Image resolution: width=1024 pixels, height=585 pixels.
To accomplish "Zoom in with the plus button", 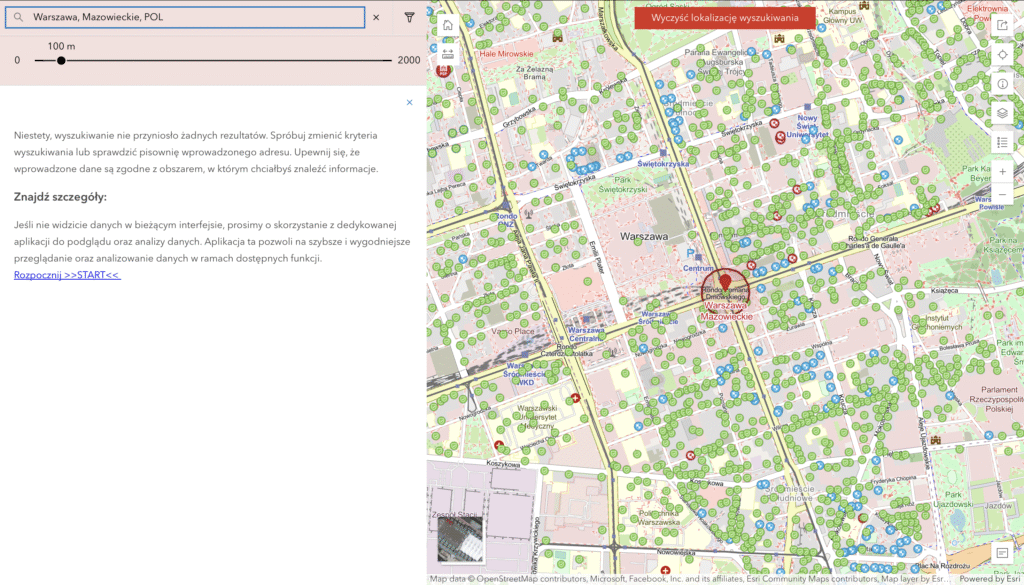I will (1003, 171).
